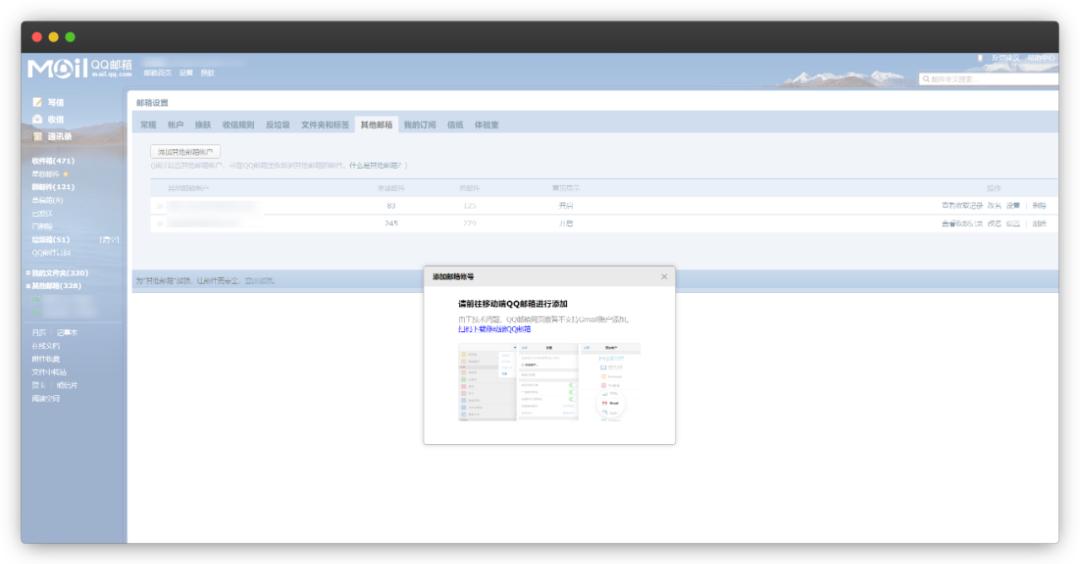The image size is (1080, 564).
Task: Click the yellow macOS minimize button
Action: (x=53, y=36)
